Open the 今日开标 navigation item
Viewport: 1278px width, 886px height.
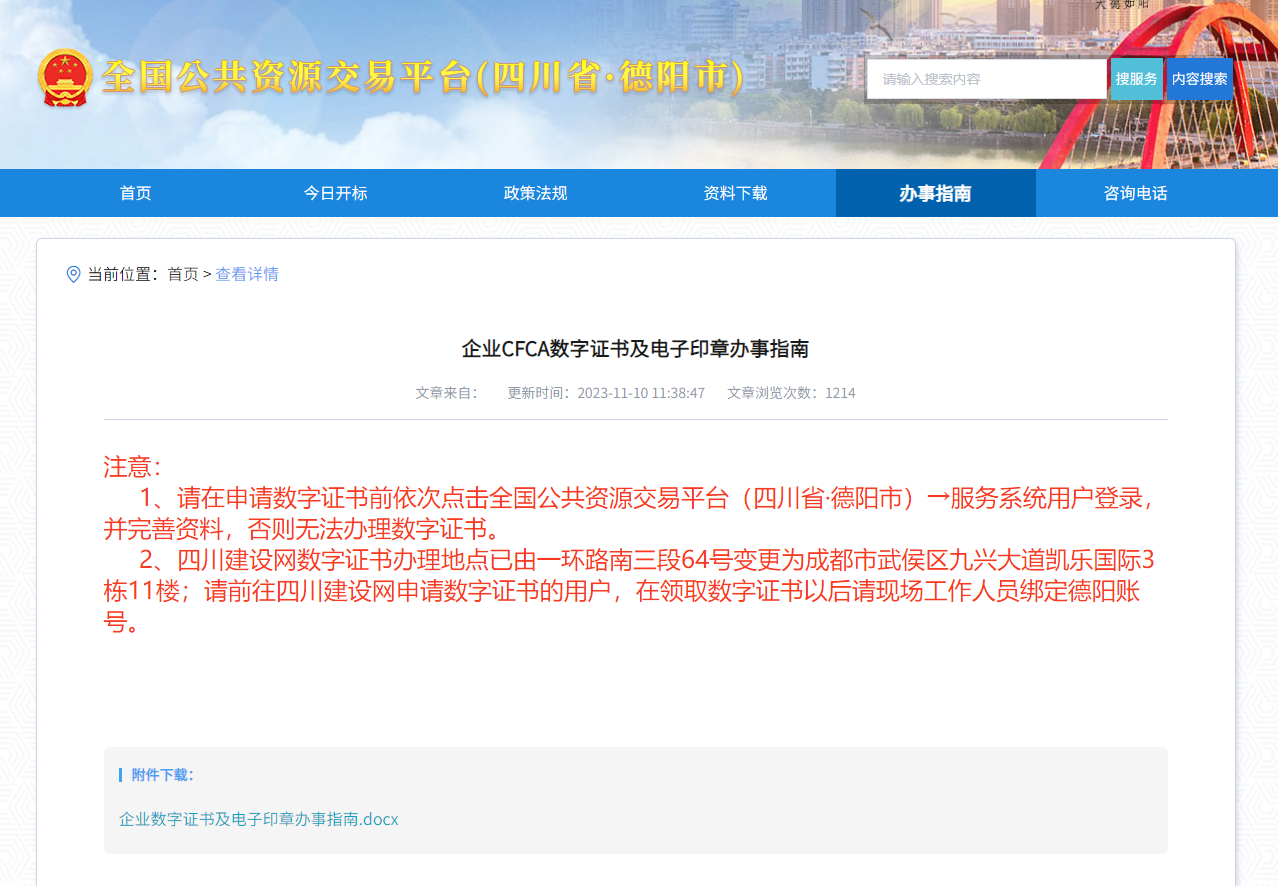coord(336,193)
